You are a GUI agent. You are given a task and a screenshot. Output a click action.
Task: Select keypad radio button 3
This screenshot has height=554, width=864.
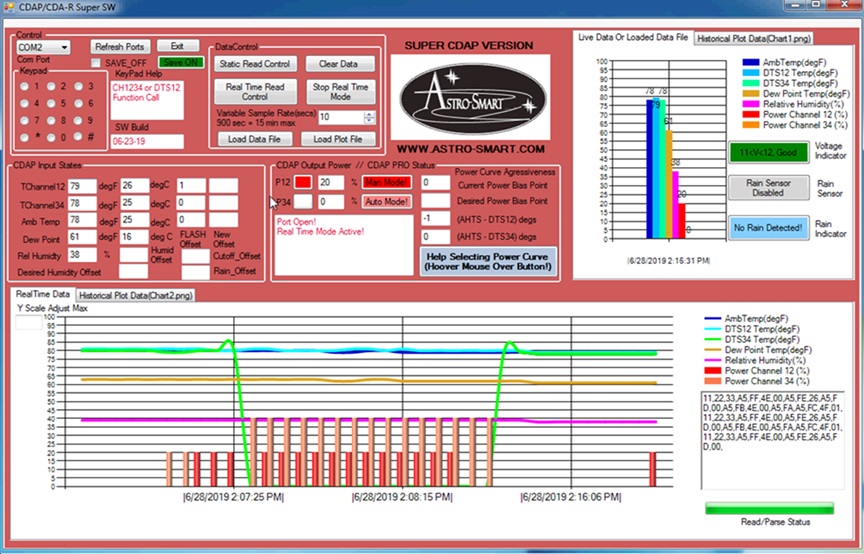tap(78, 87)
